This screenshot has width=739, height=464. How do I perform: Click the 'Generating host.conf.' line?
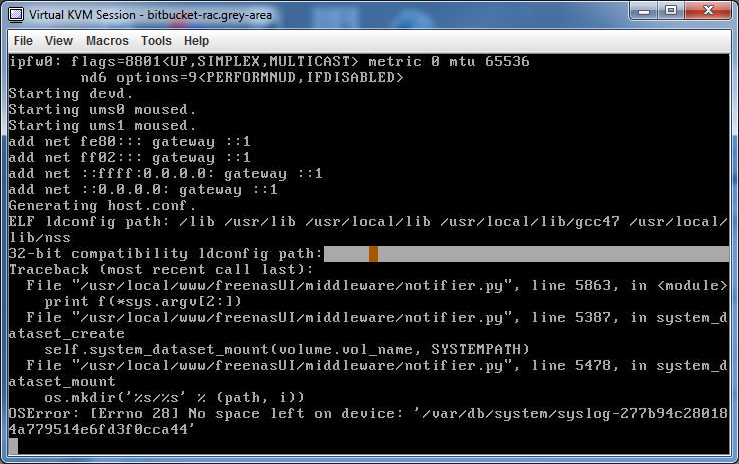tap(102, 205)
